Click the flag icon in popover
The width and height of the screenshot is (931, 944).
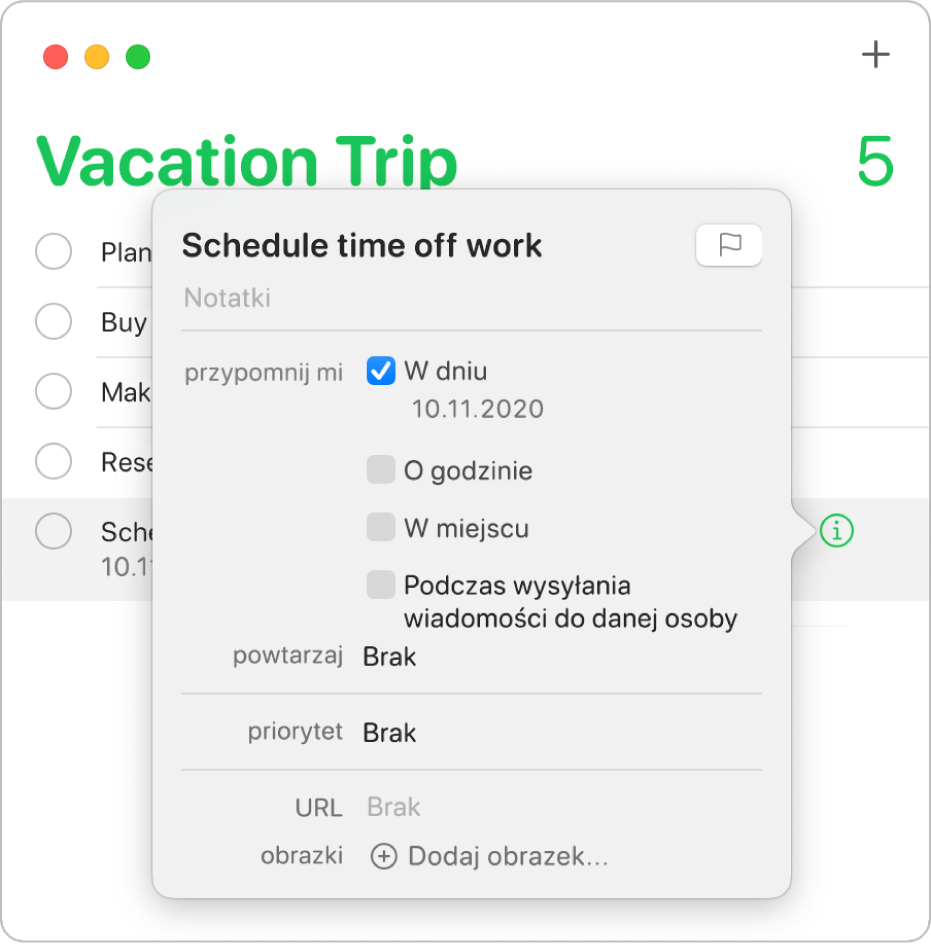(729, 245)
